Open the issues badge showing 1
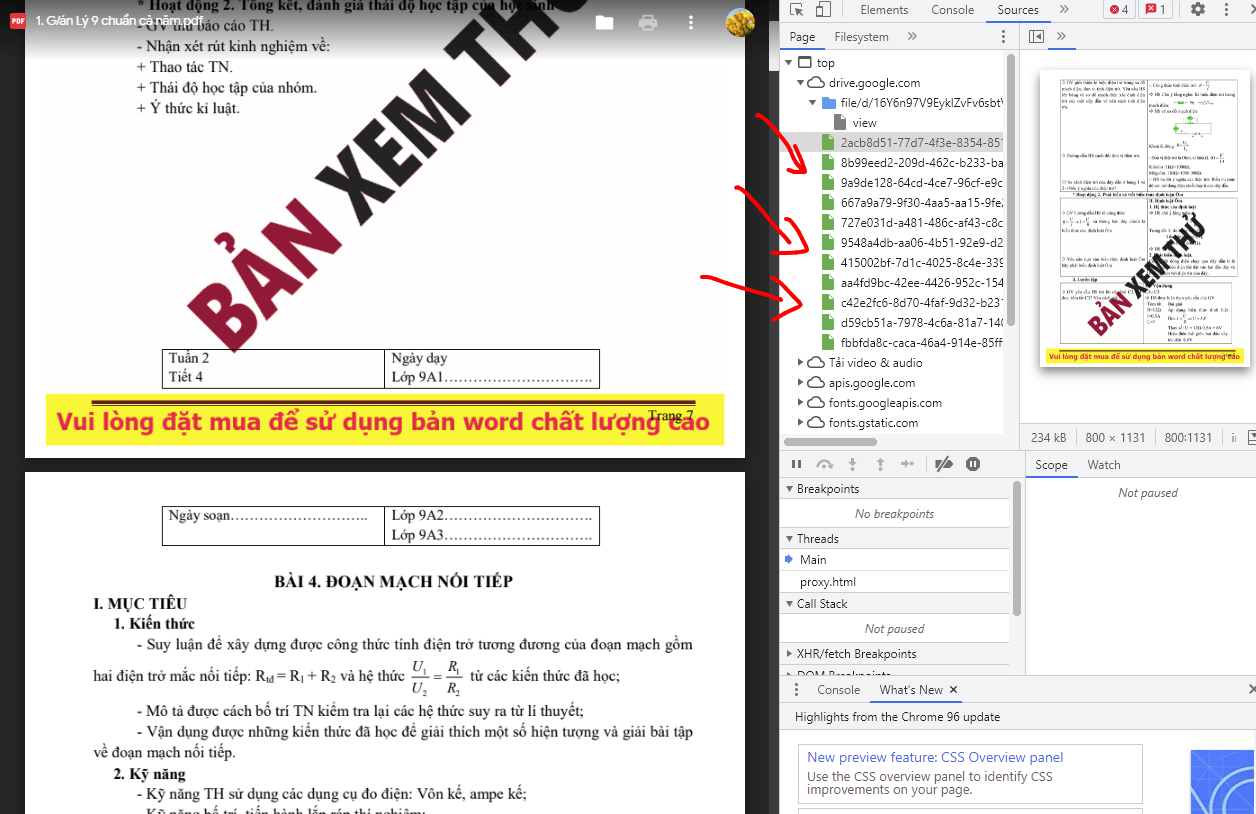Screen dimensions: 1256x814 [1155, 10]
